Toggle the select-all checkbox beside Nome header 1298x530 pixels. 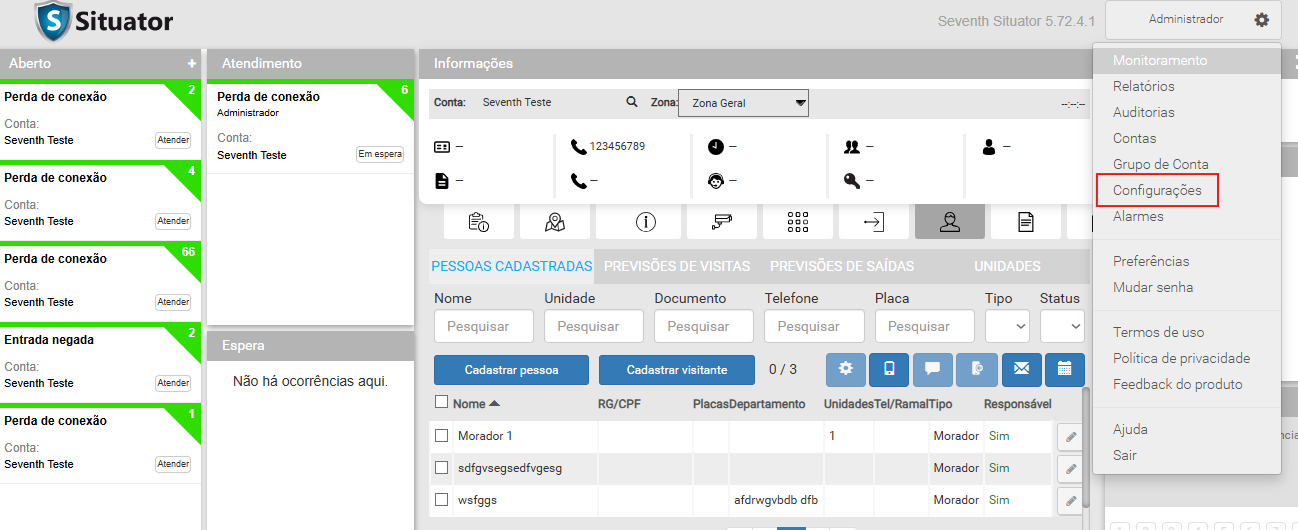(441, 403)
